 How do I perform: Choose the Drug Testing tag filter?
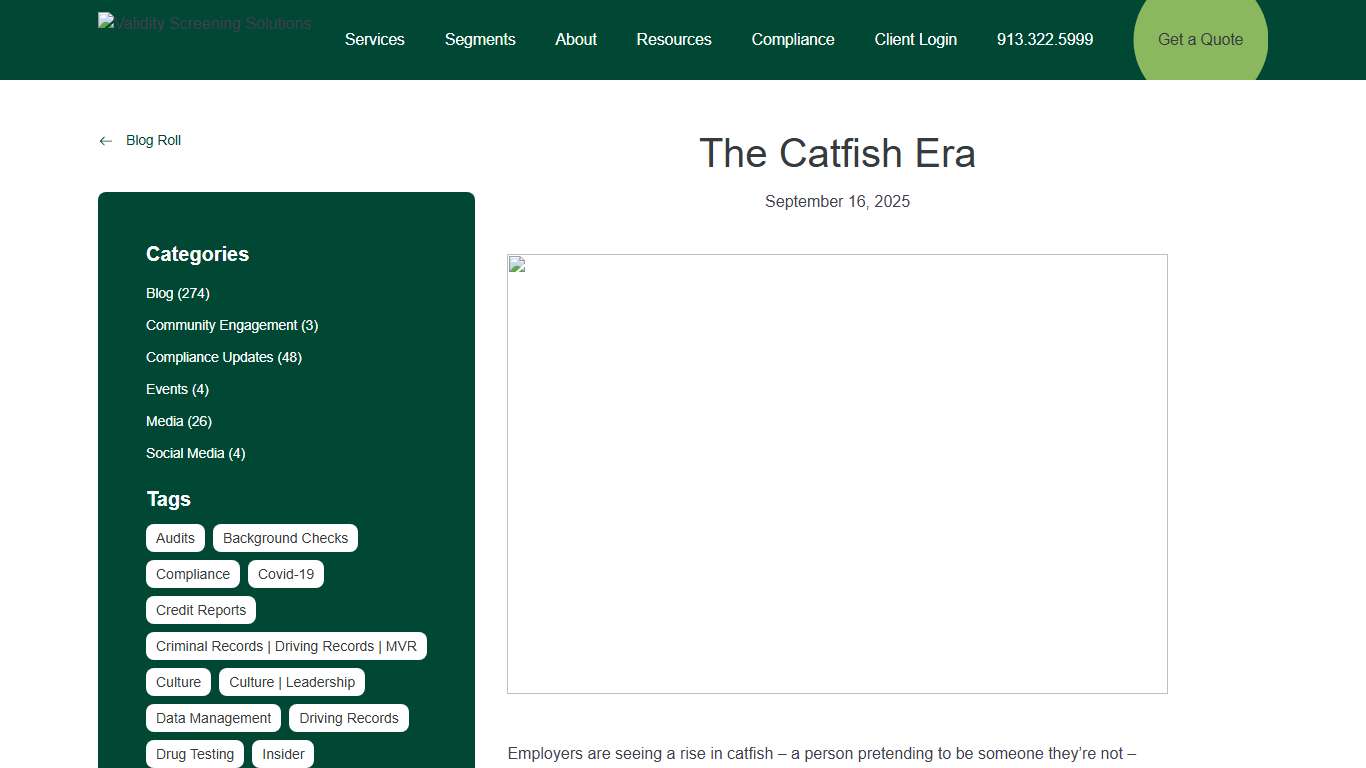point(194,754)
